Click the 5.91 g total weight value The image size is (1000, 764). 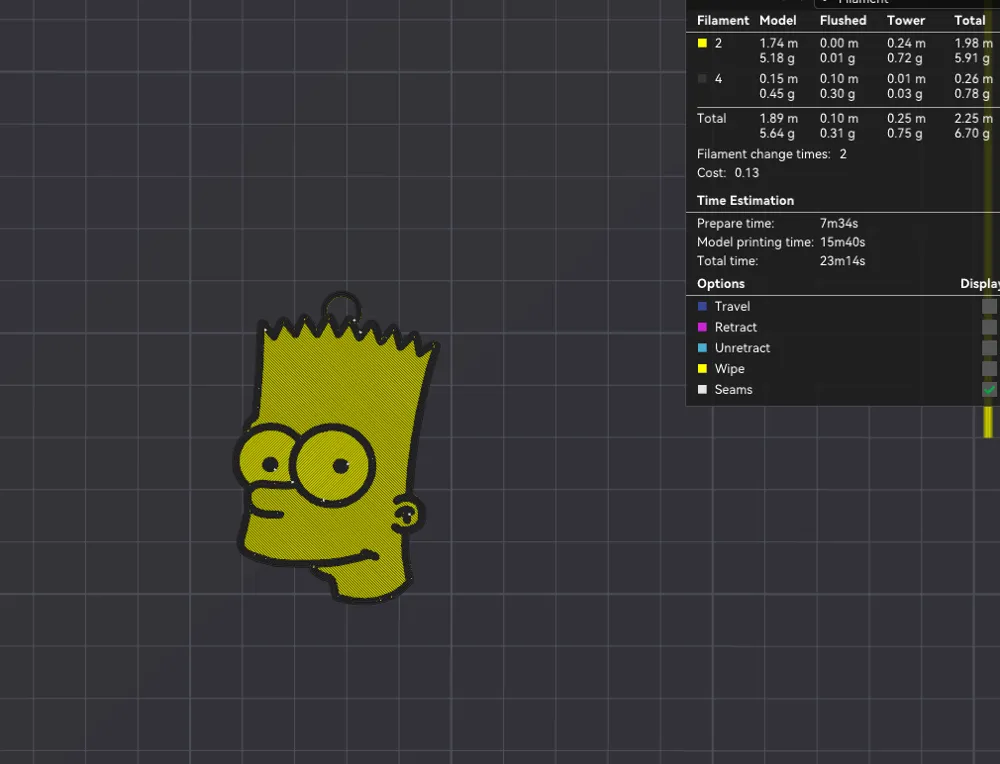pyautogui.click(x=972, y=58)
